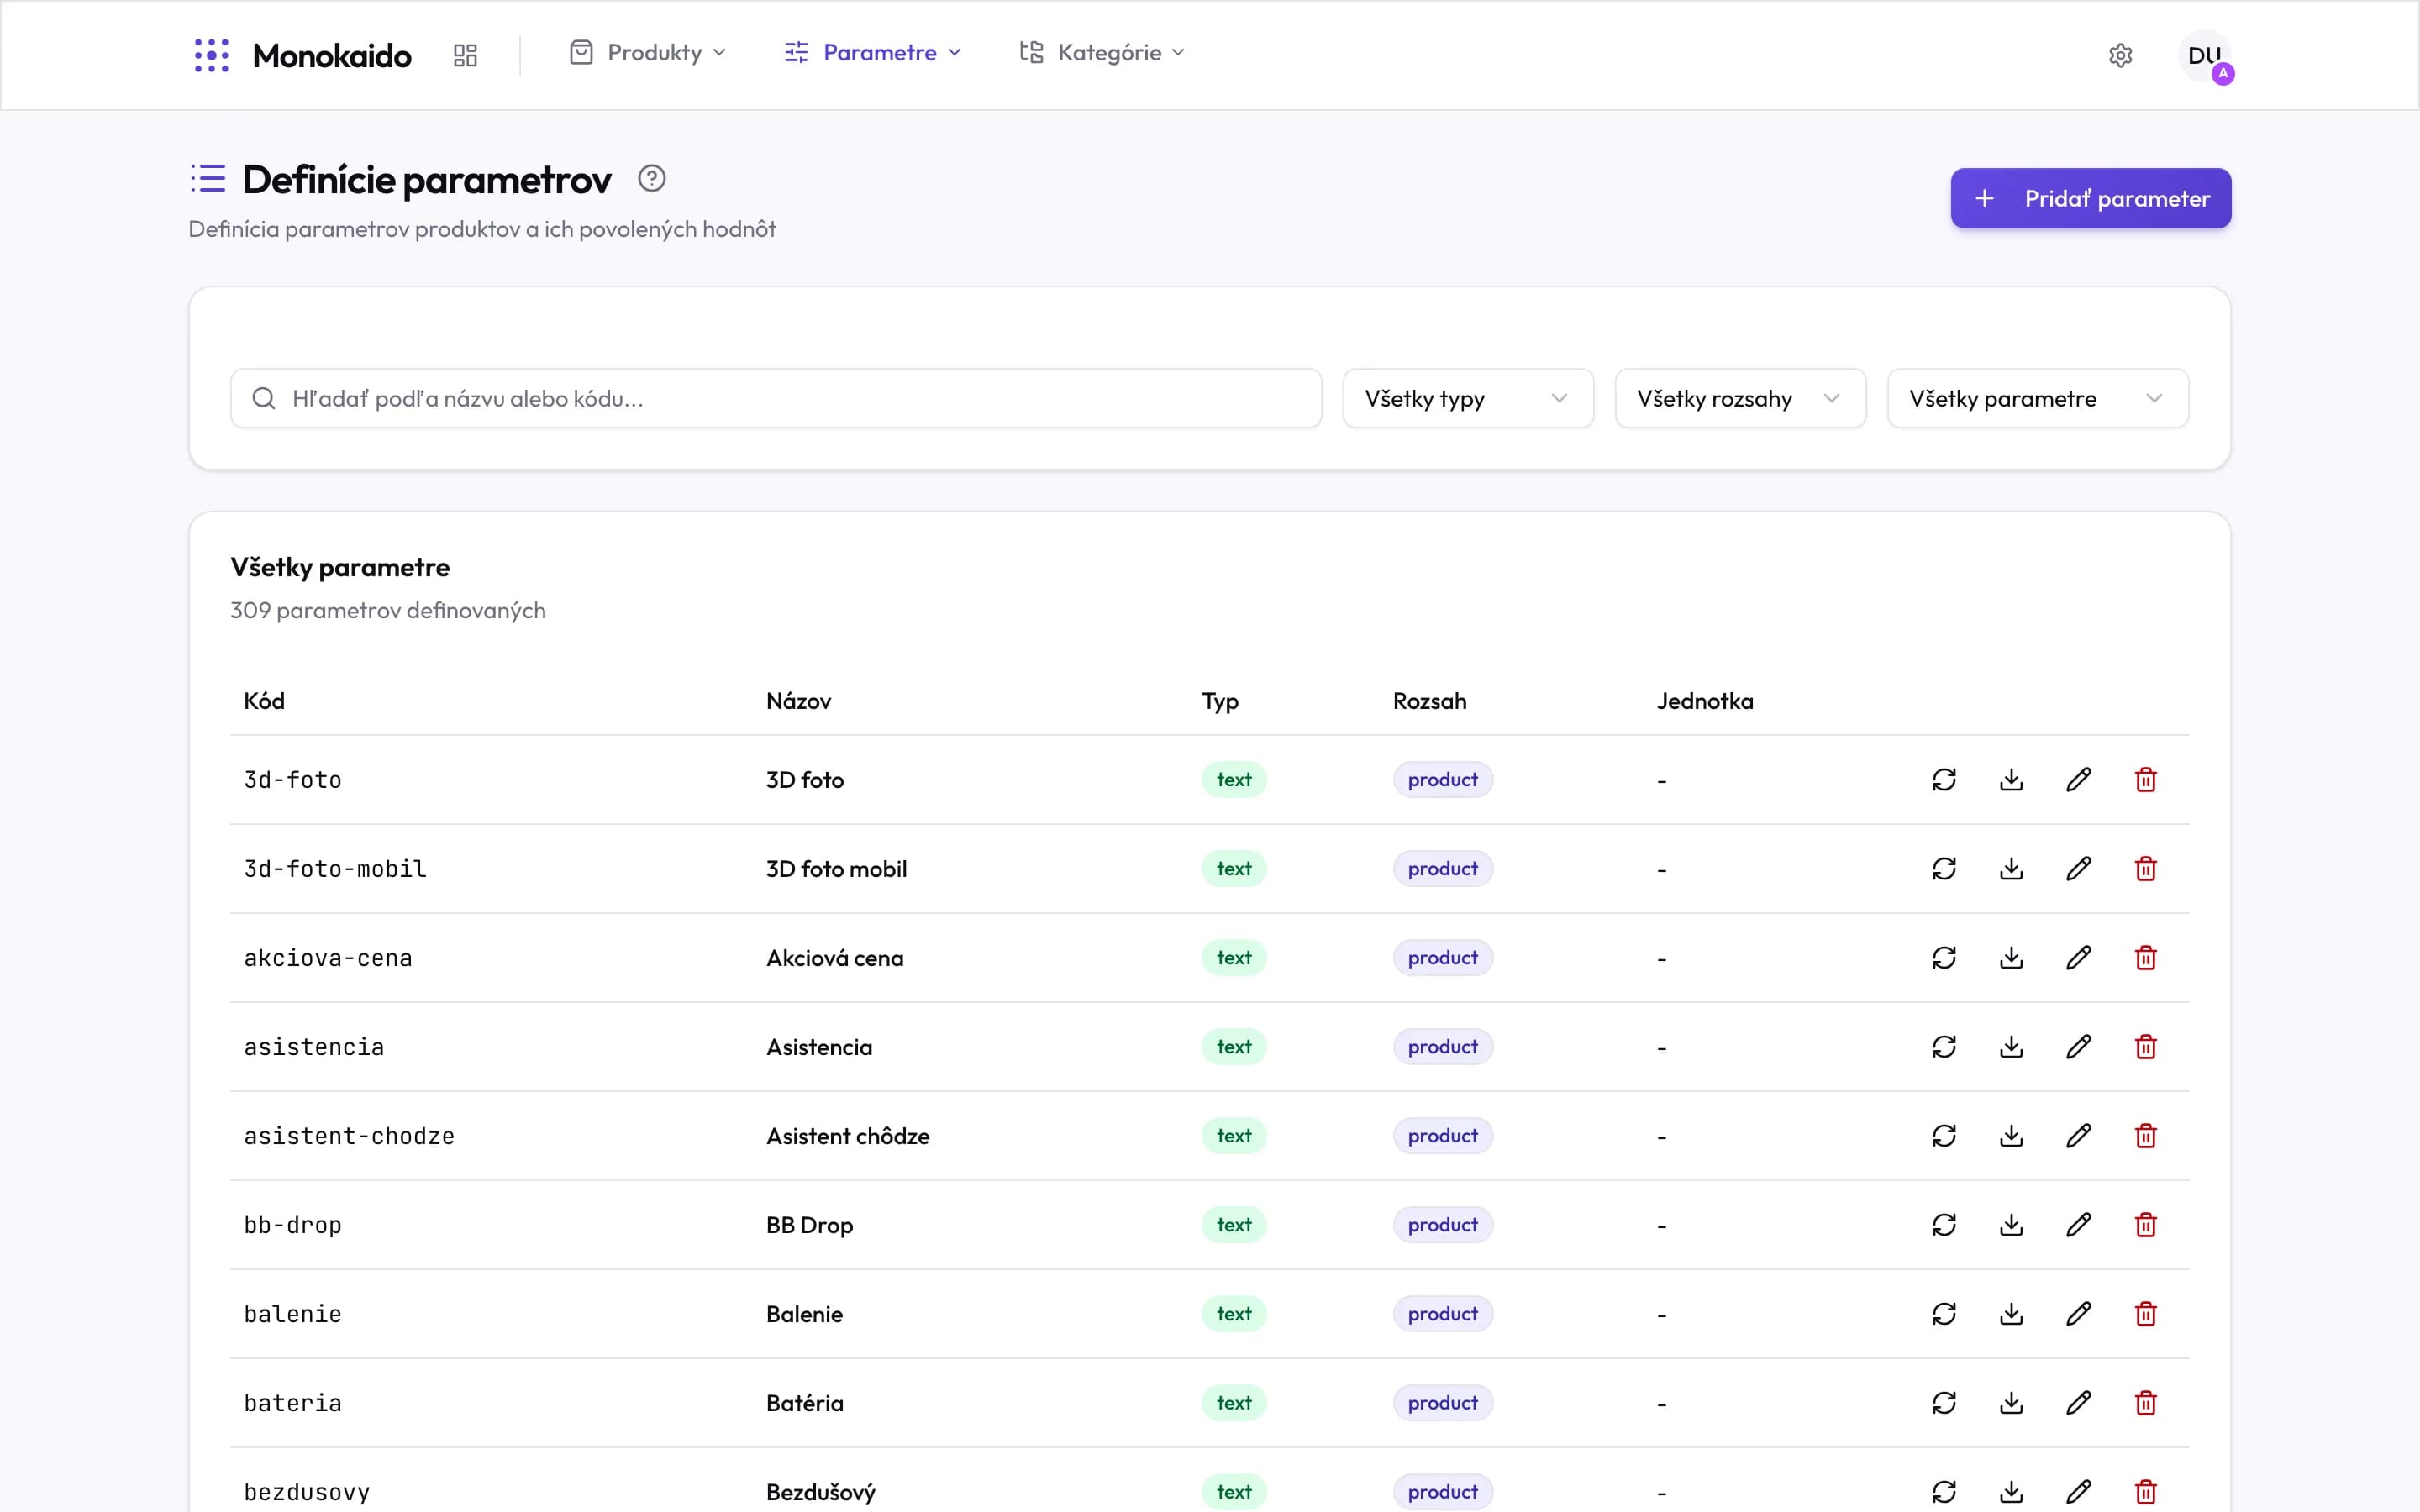This screenshot has height=1512, width=2420.
Task: Edit the bateria parameter
Action: (2078, 1403)
